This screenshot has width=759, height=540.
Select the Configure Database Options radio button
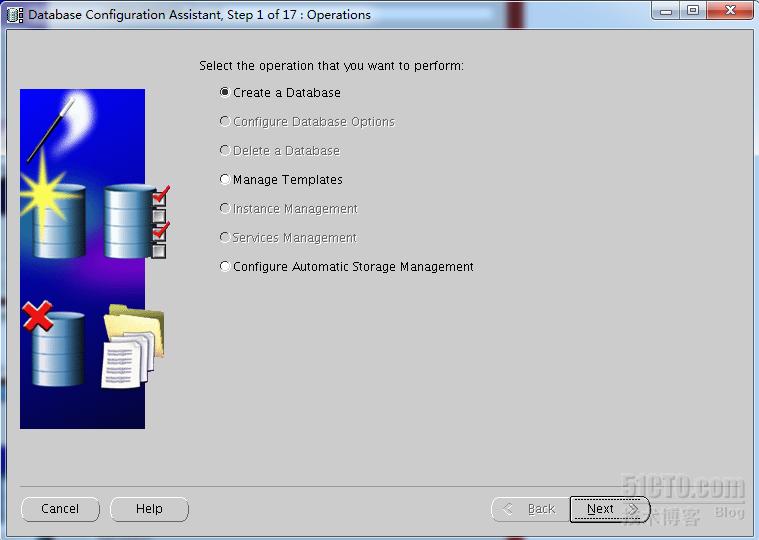pyautogui.click(x=225, y=121)
